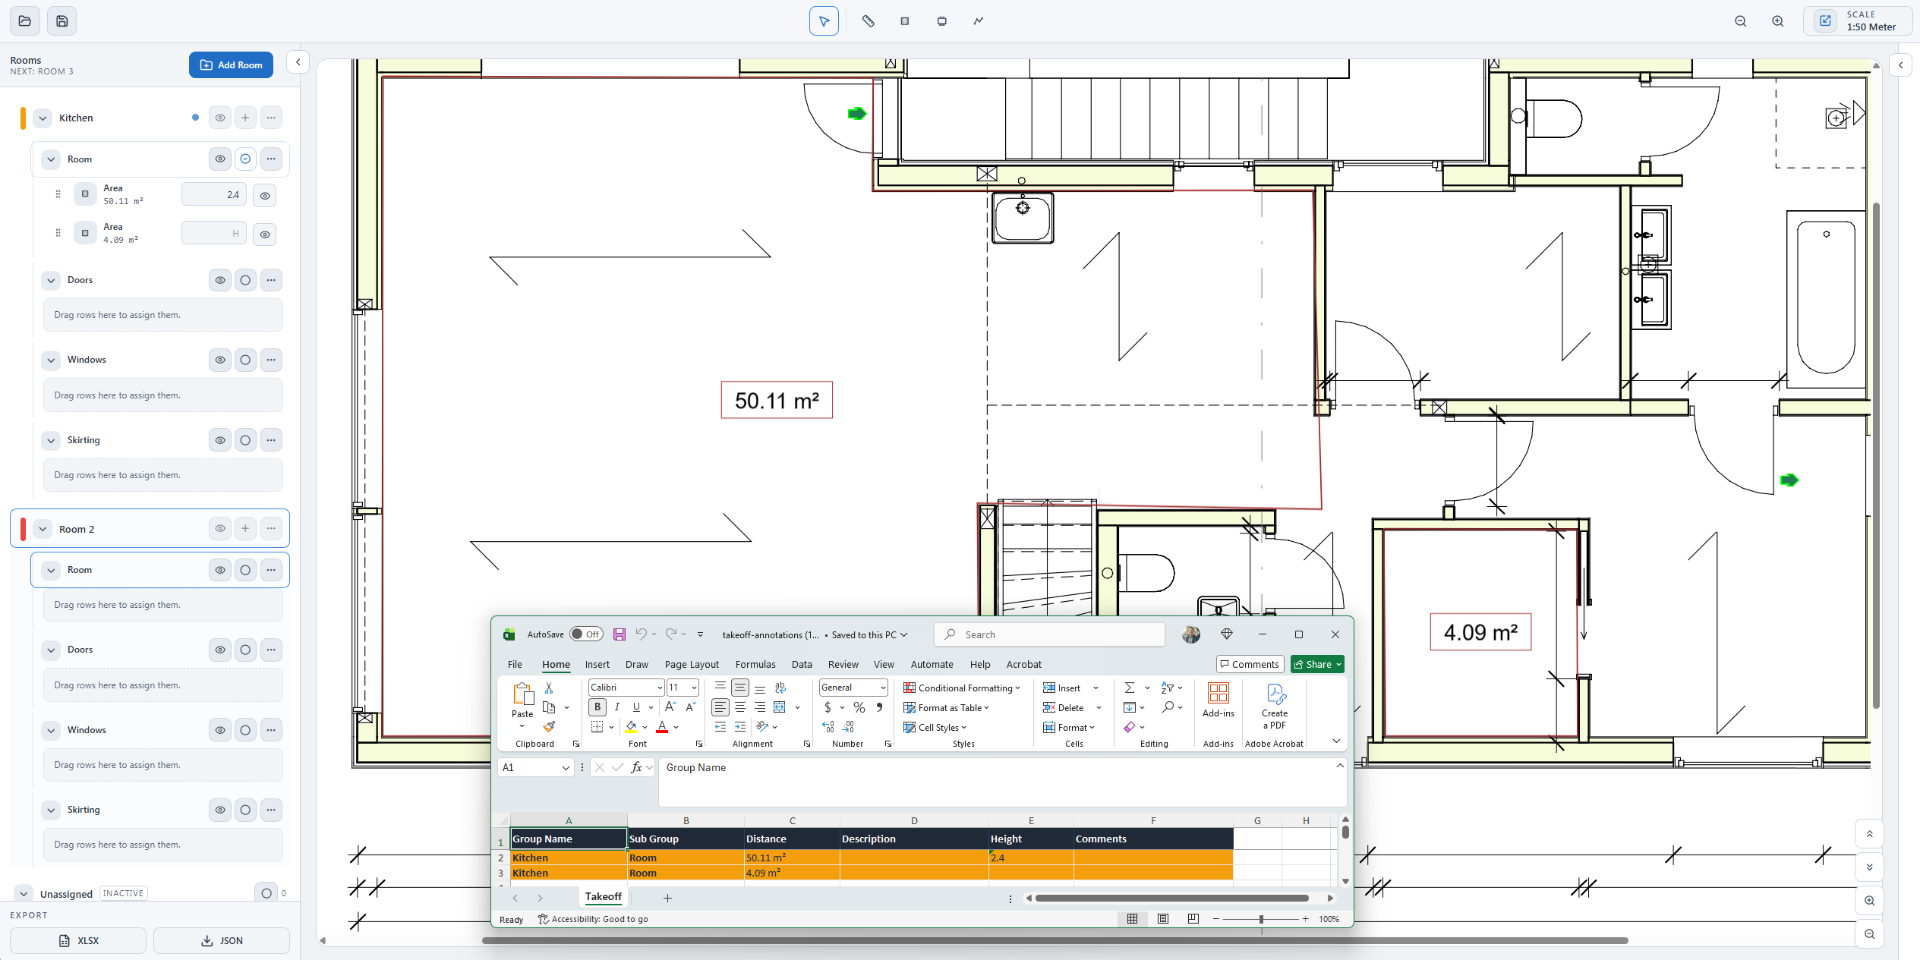
Task: Click Excel fill color bucket
Action: [631, 727]
